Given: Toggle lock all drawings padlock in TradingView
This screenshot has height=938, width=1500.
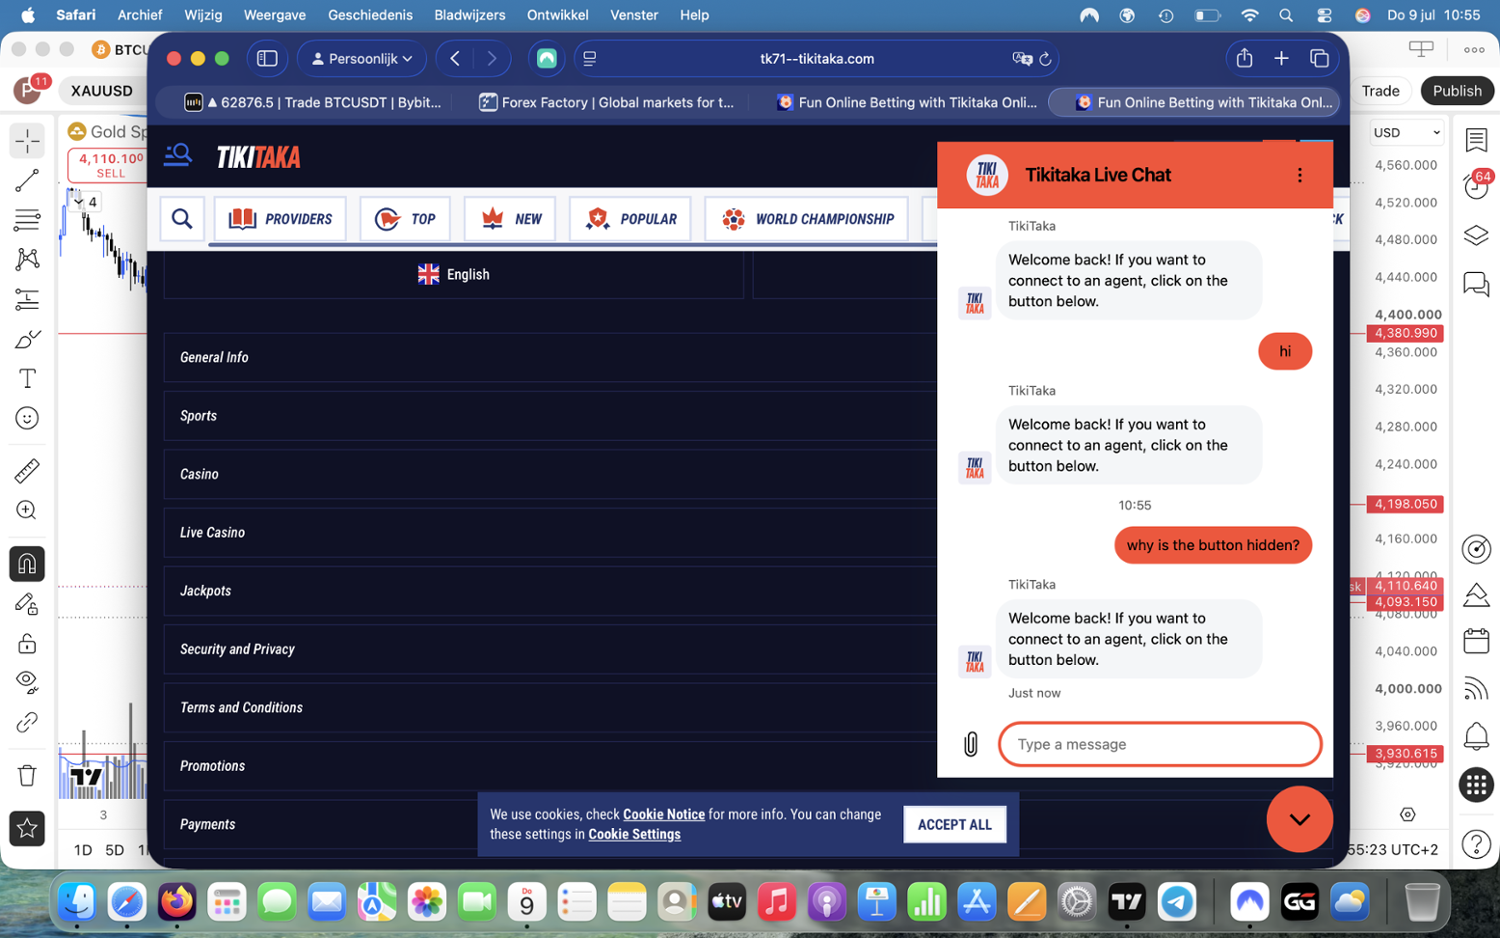Looking at the screenshot, I should tap(27, 643).
